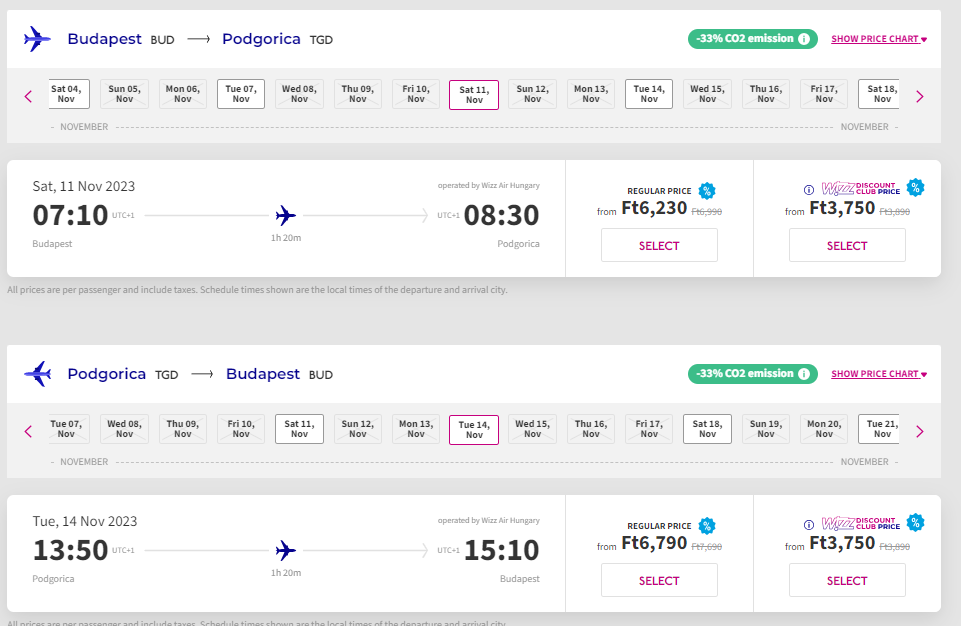Image resolution: width=961 pixels, height=626 pixels.
Task: Click the return CO2 emission info icon
Action: click(x=803, y=373)
